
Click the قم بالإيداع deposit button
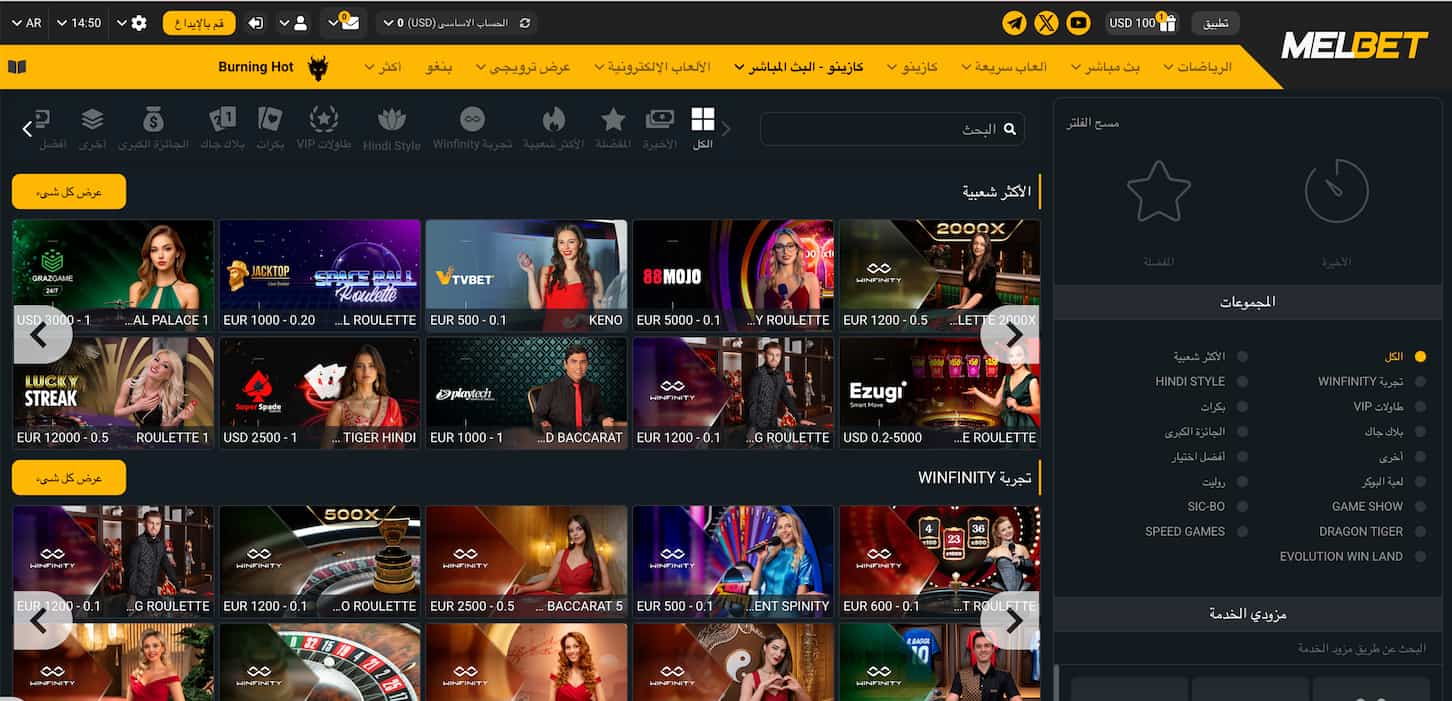[x=199, y=22]
